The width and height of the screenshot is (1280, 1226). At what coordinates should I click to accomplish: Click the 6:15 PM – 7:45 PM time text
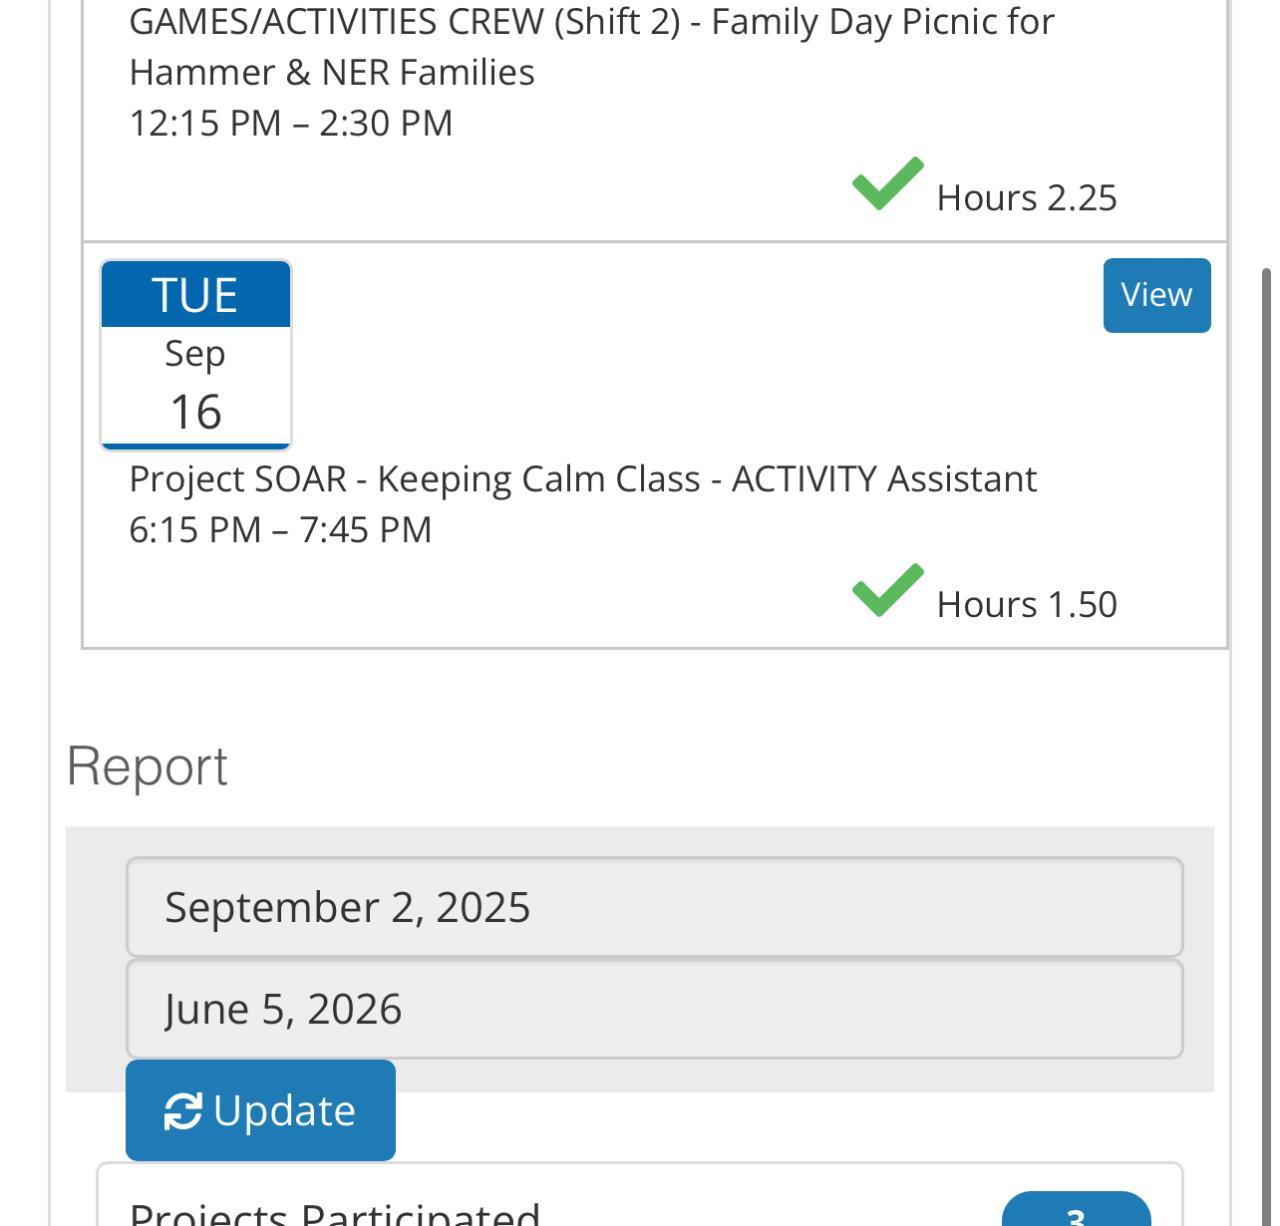(280, 530)
